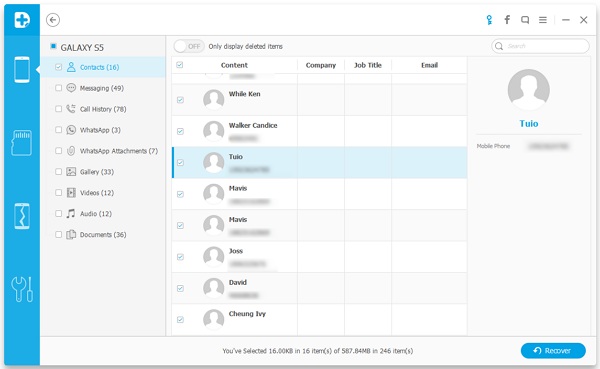Click the search magnifier icon
Screen dimensions: 600x369
(x=499, y=46)
